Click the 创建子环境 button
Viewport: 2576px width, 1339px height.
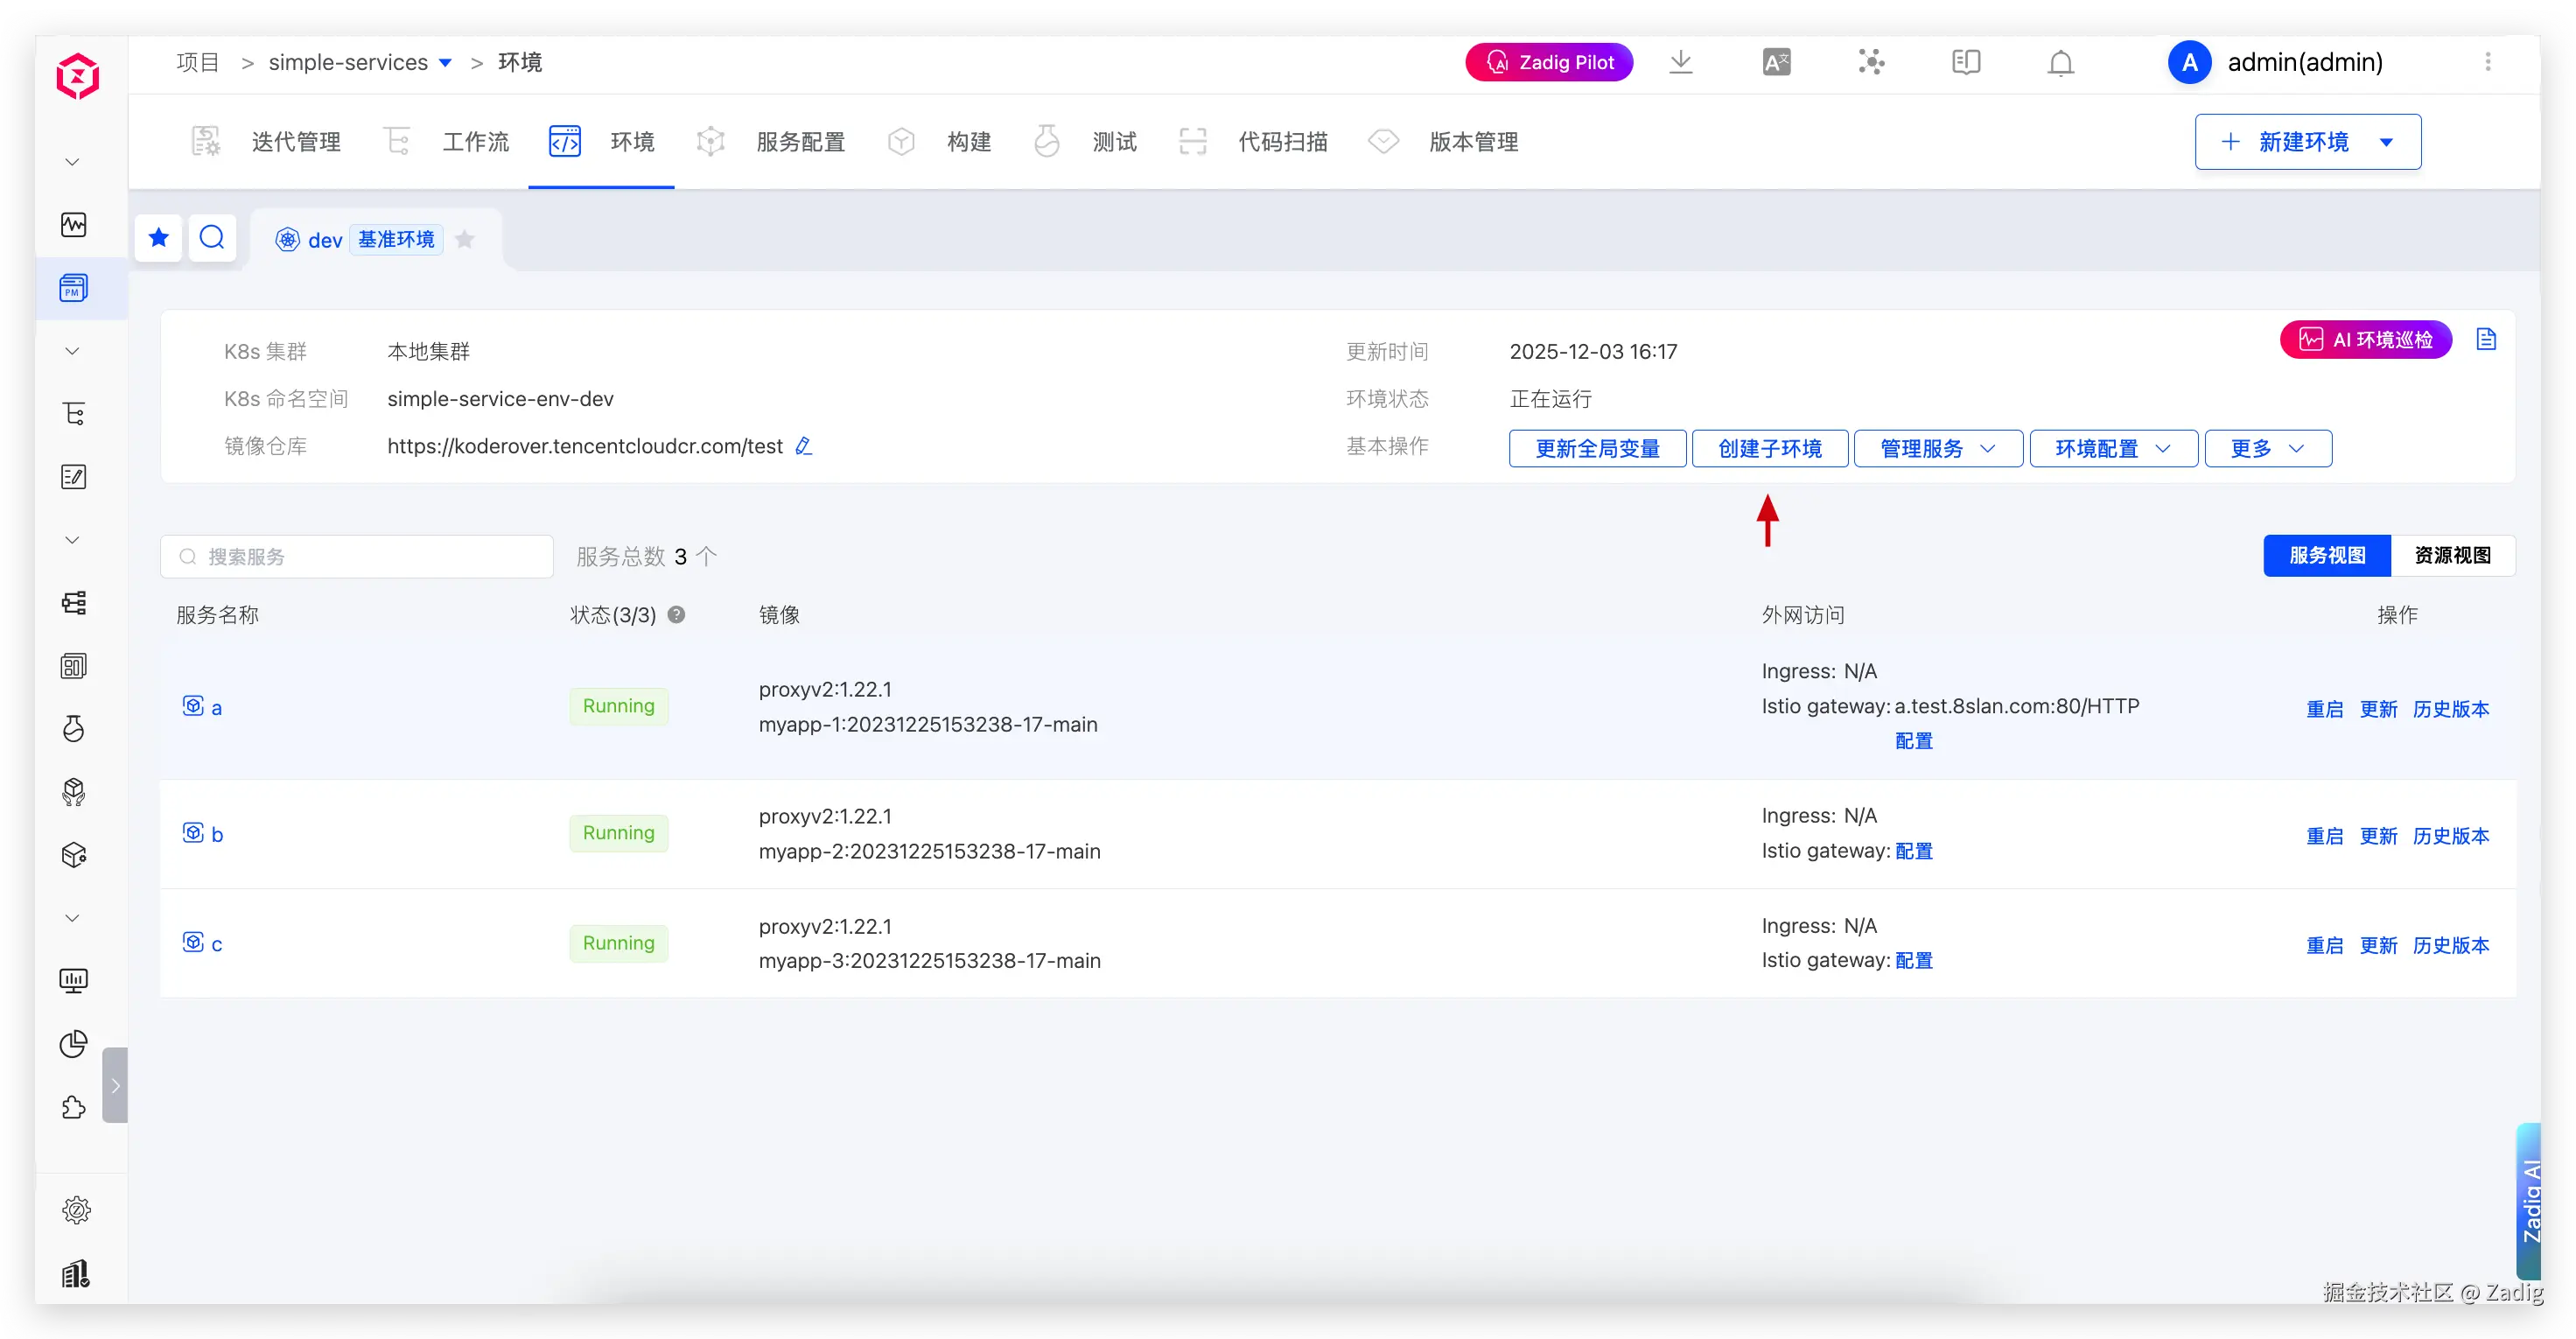[x=1769, y=448]
